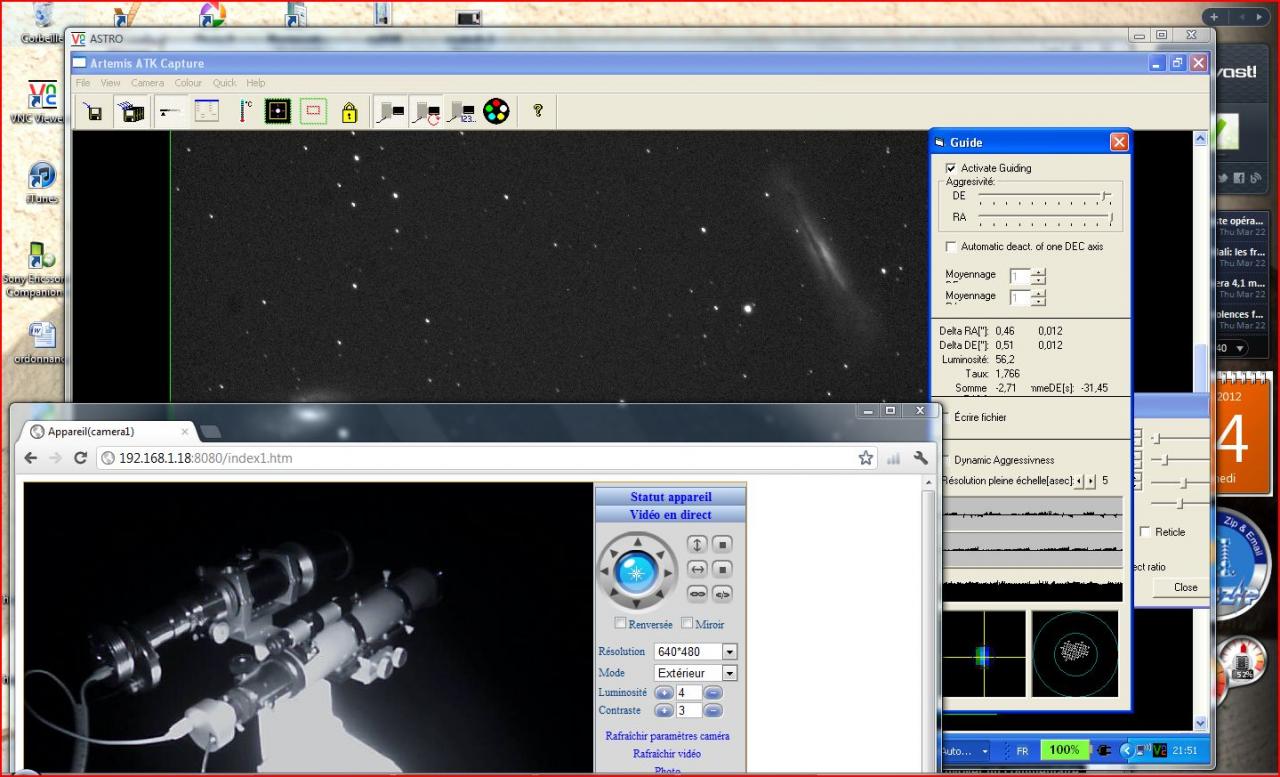Click the question mark help icon
This screenshot has height=777, width=1280.
(x=537, y=111)
